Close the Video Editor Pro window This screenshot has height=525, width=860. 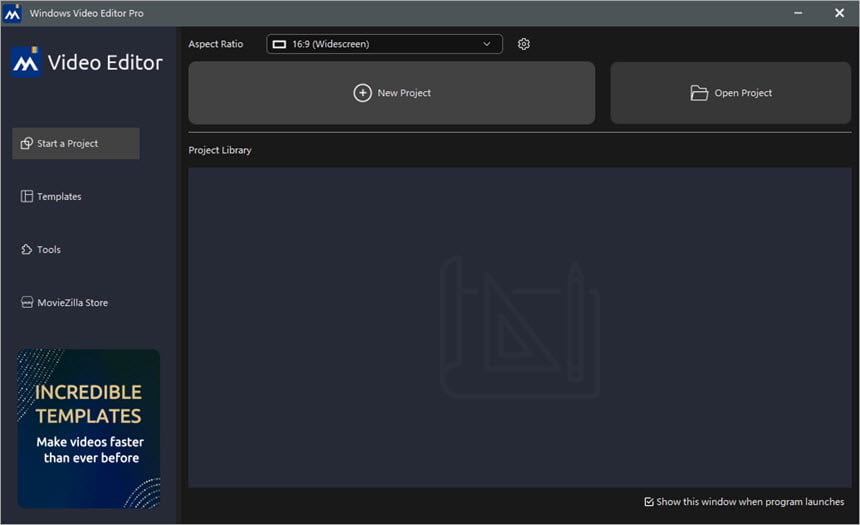click(x=839, y=13)
